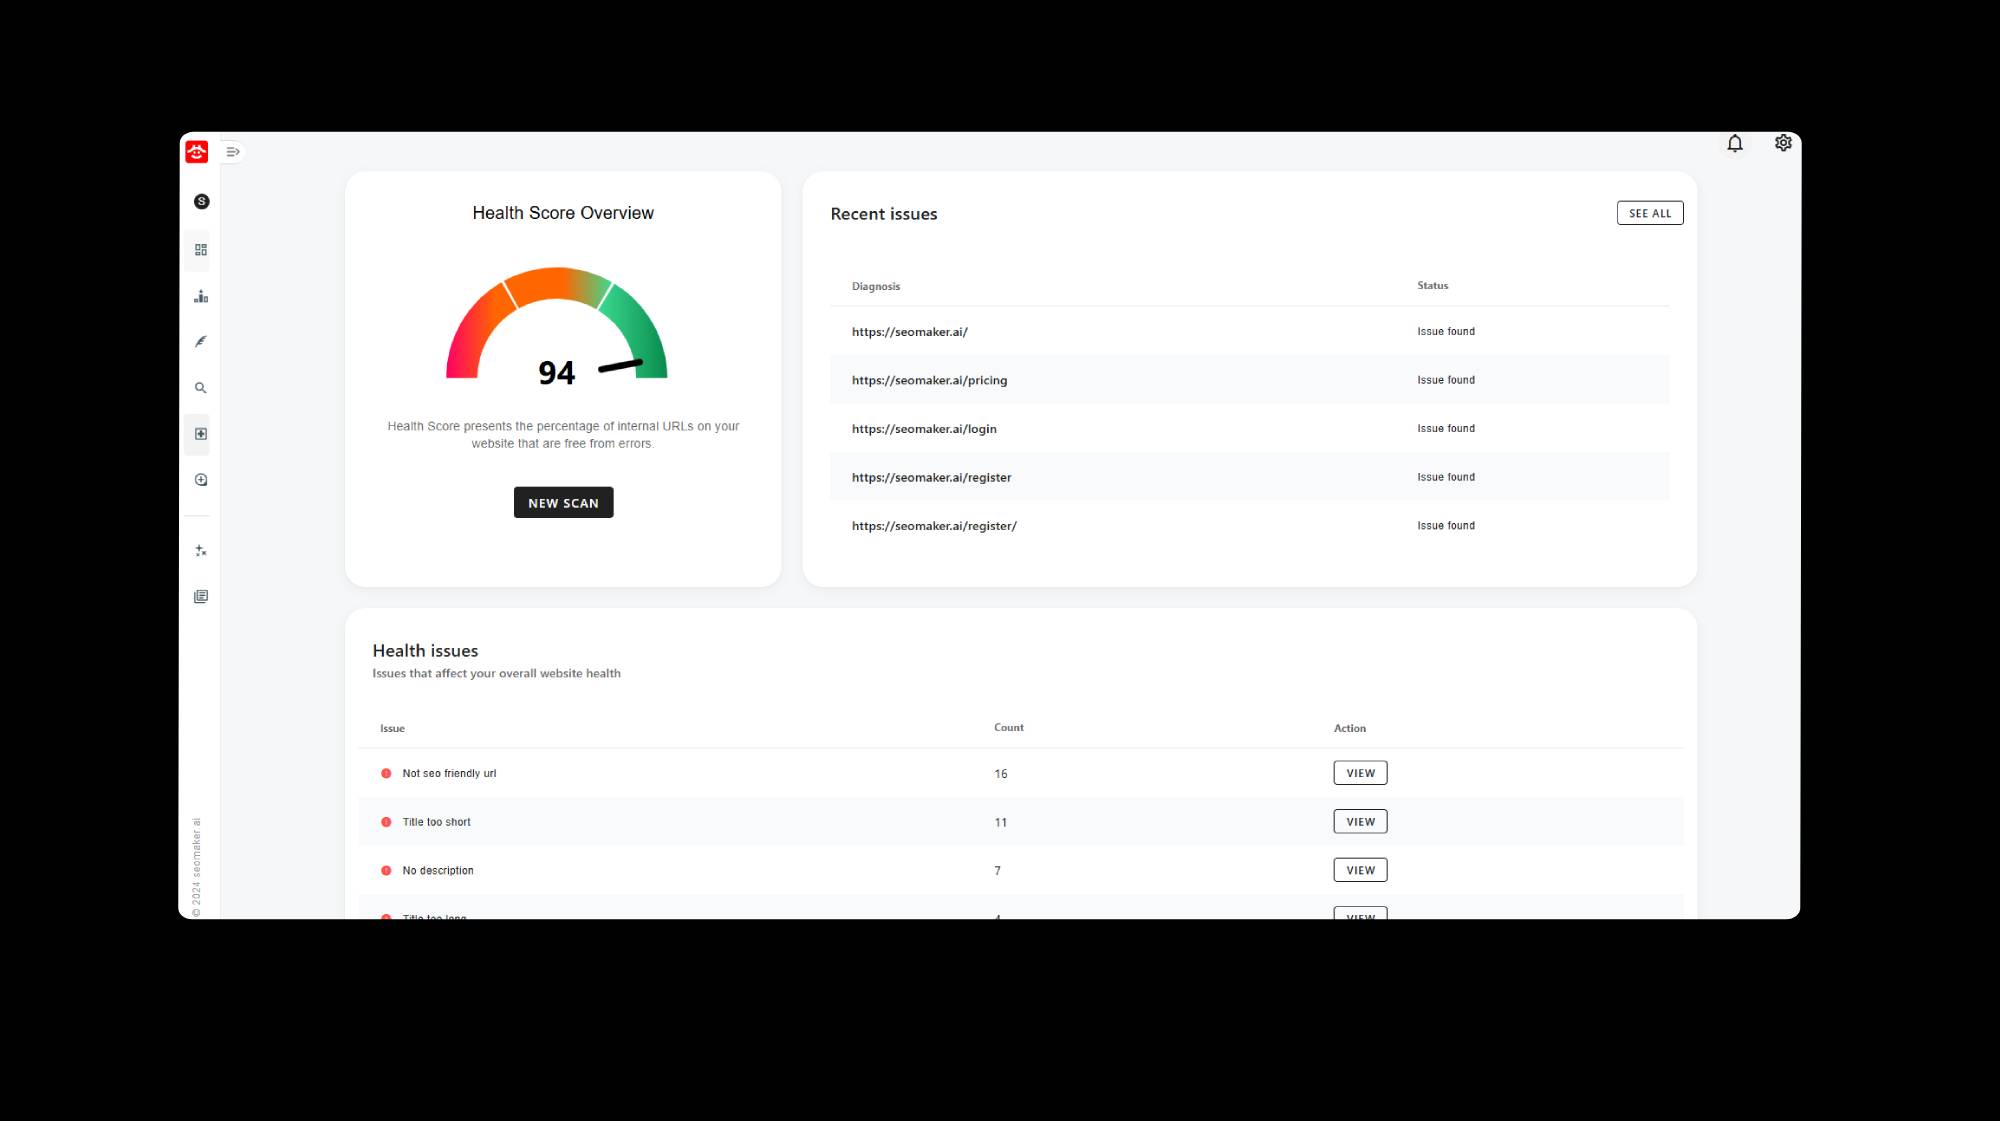Open the content writer feather tool
This screenshot has width=2000, height=1121.
[x=200, y=341]
